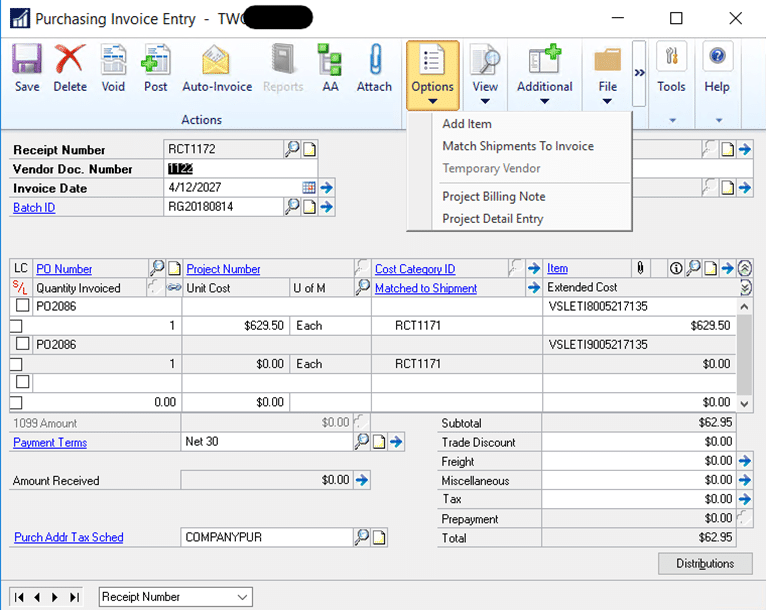The width and height of the screenshot is (766, 610).
Task: Click the Project Number column link
Action: [223, 269]
